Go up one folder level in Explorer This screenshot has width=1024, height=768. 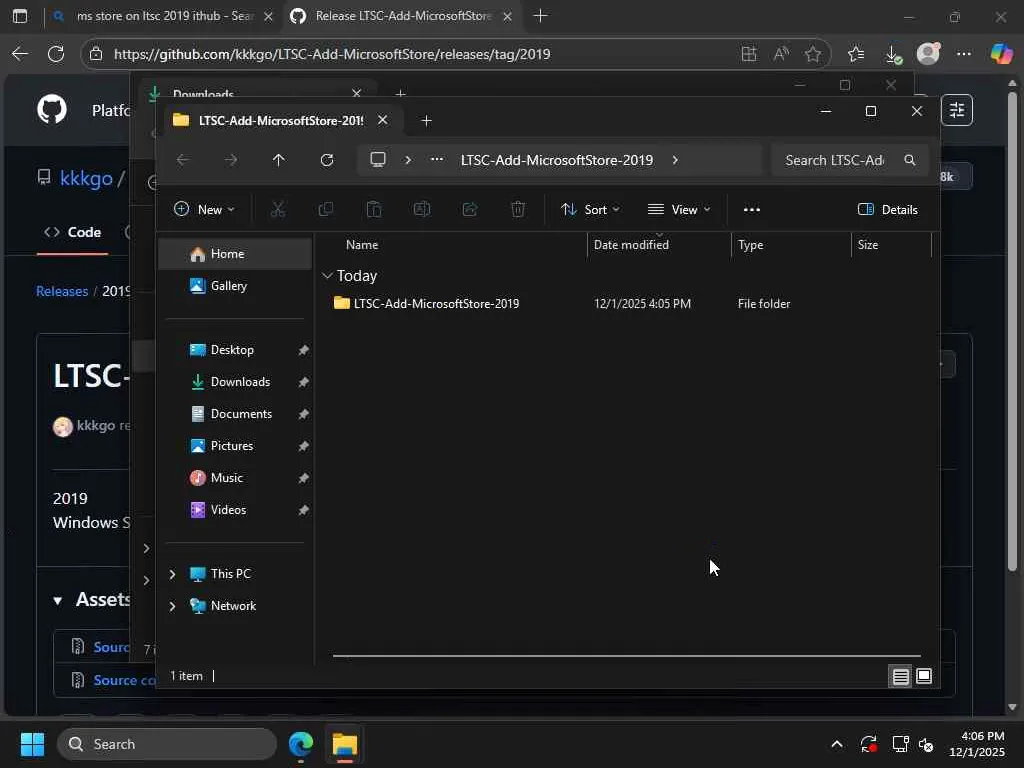click(279, 160)
